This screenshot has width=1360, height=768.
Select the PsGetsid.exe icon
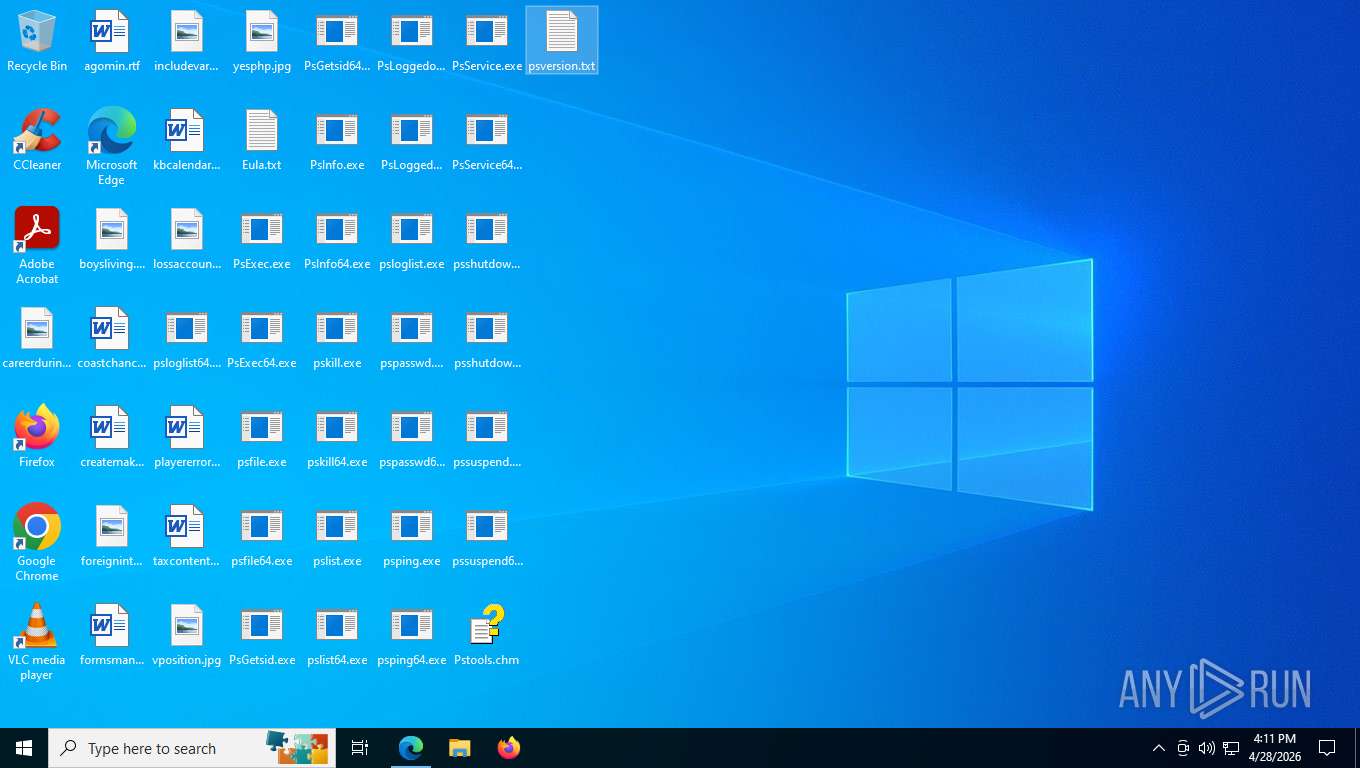pos(261,635)
